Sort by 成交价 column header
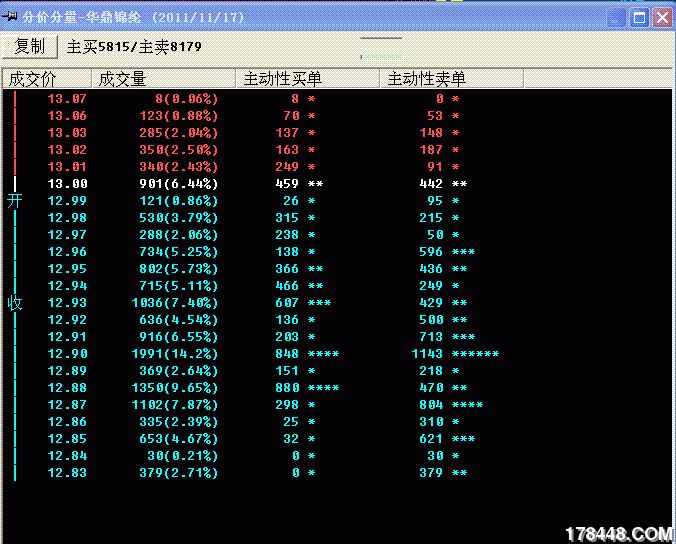This screenshot has height=544, width=676. click(x=47, y=79)
